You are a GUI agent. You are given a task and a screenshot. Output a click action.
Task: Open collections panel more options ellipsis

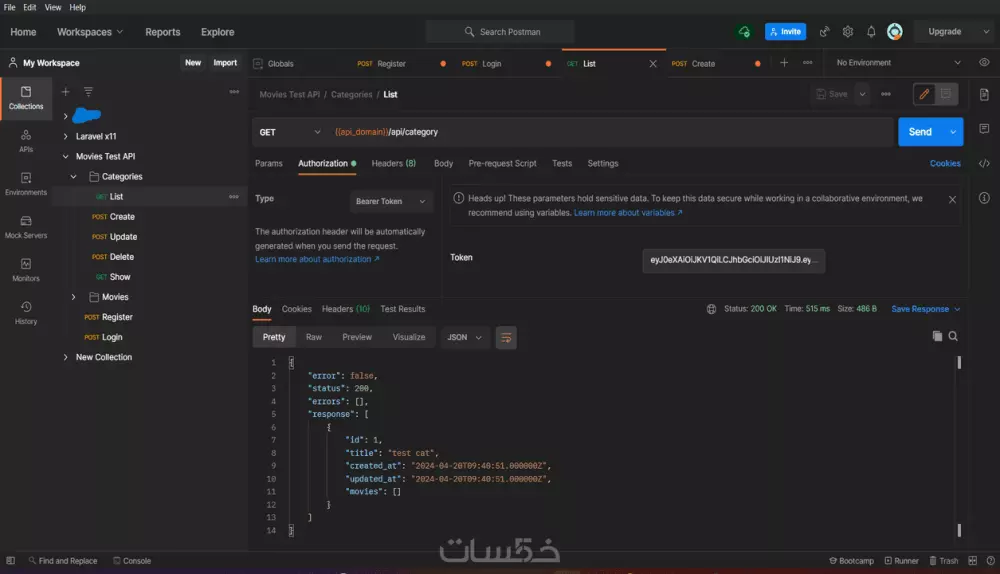click(x=234, y=92)
